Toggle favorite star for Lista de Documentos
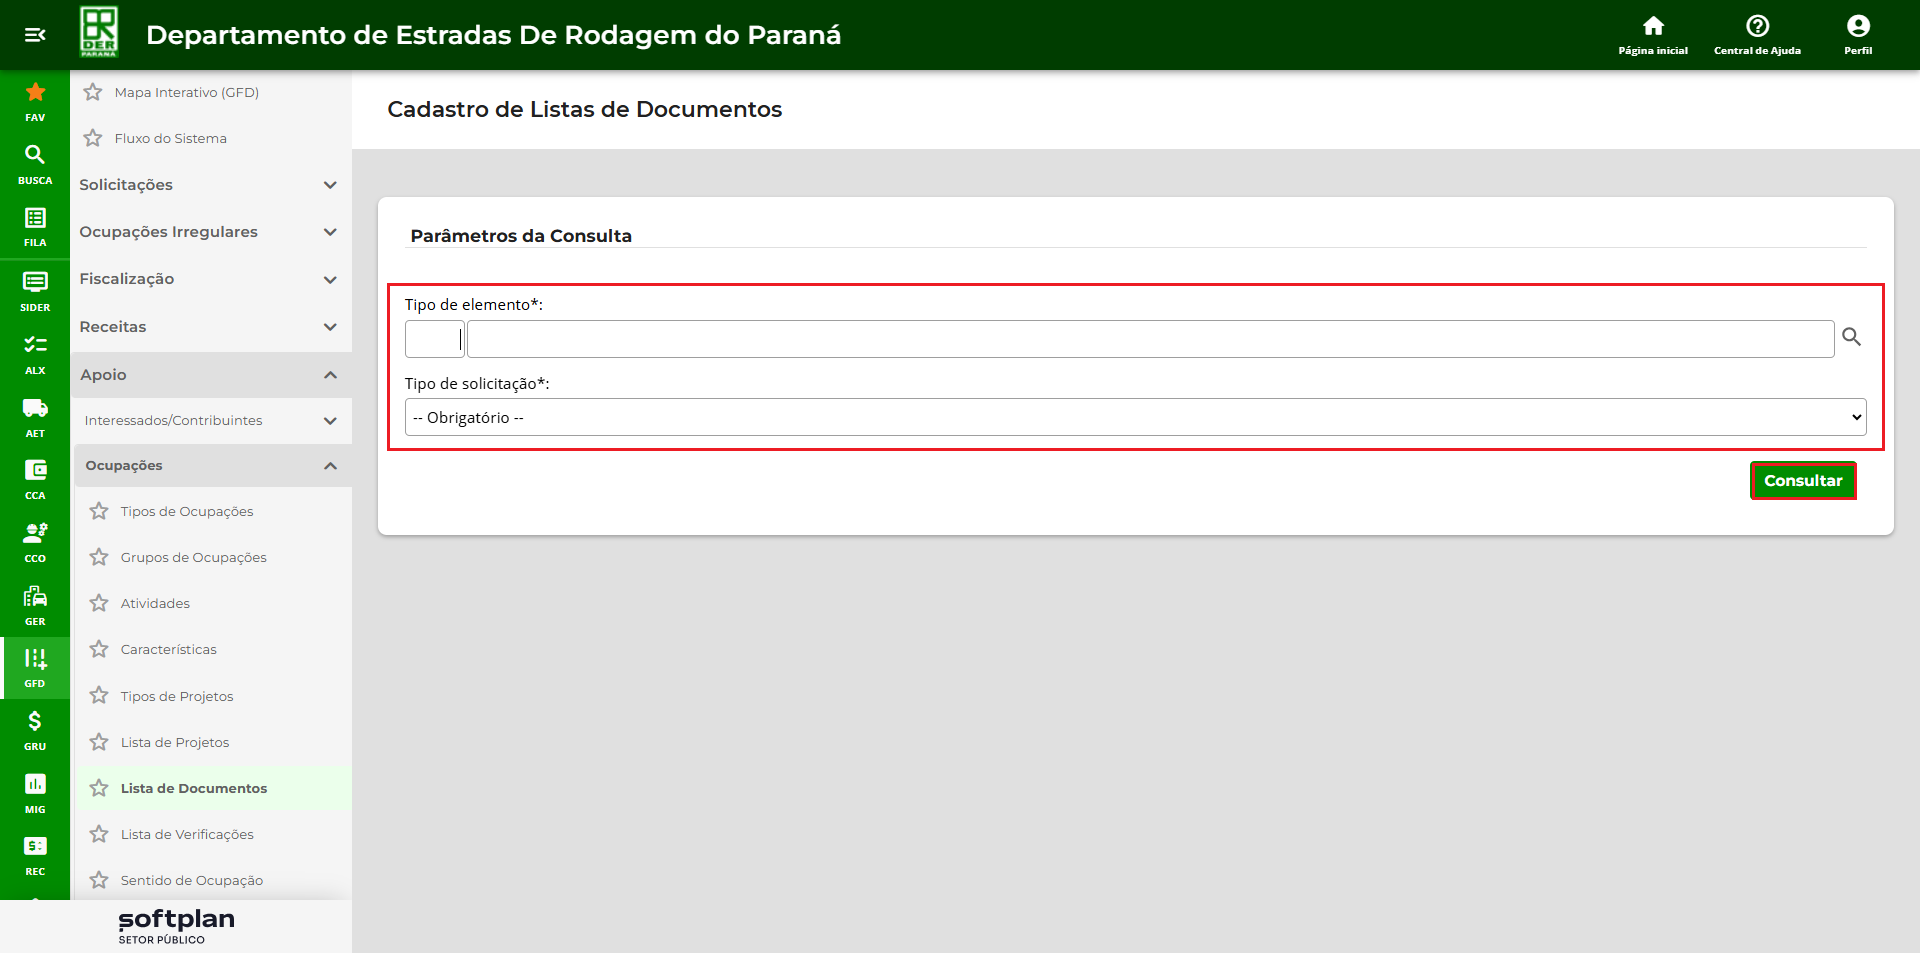 99,788
